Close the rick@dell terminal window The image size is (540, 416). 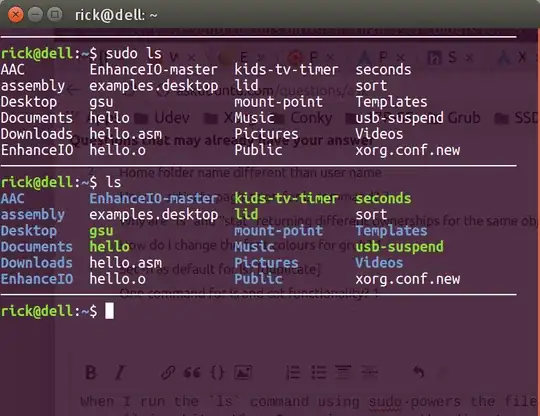point(15,15)
